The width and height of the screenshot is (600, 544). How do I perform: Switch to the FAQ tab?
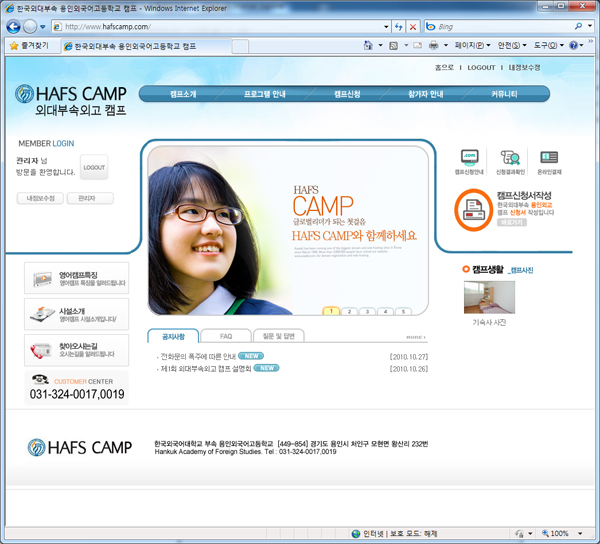226,336
